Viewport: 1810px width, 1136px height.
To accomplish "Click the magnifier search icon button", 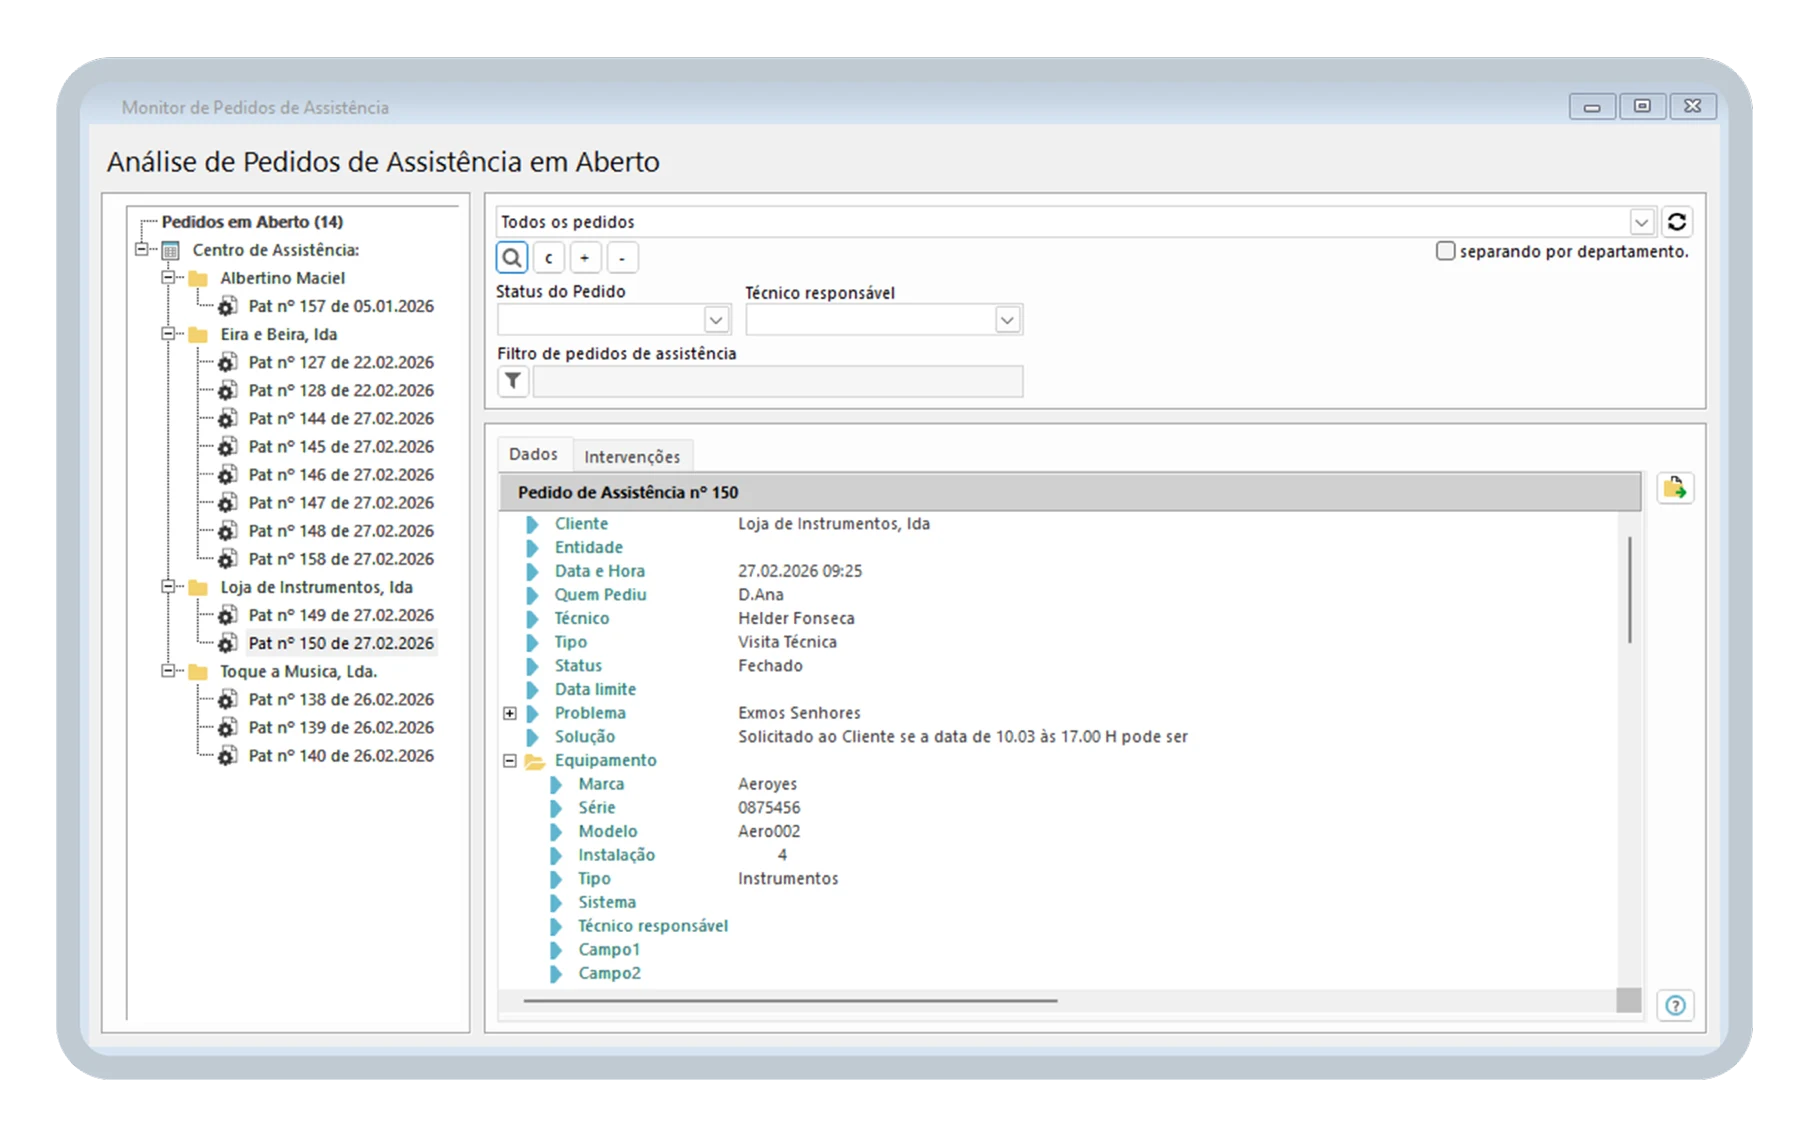I will pyautogui.click(x=512, y=258).
